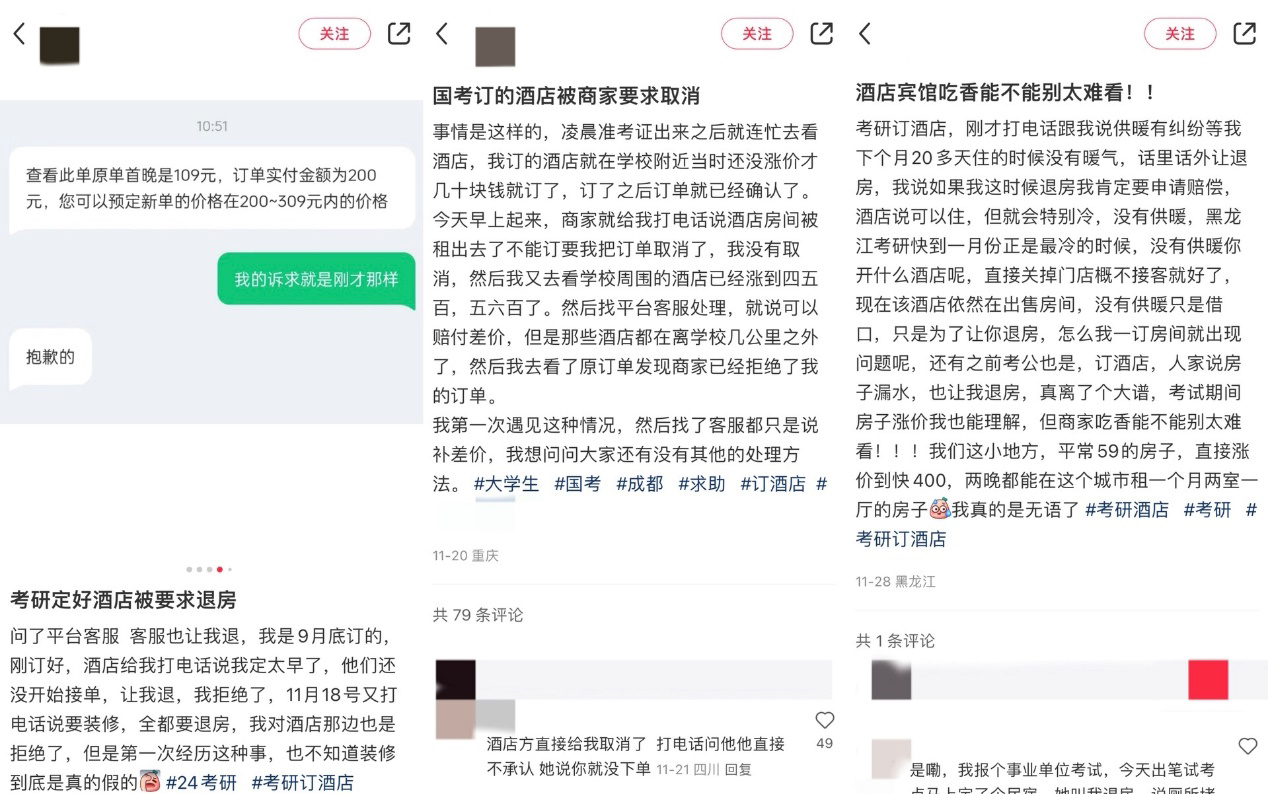Like the comment in right post
Screen dimensions: 1268x794
1247,746
